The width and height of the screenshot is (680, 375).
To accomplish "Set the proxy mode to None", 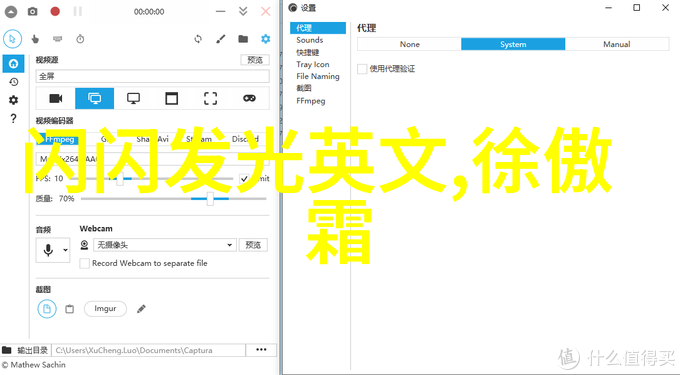I will (409, 44).
